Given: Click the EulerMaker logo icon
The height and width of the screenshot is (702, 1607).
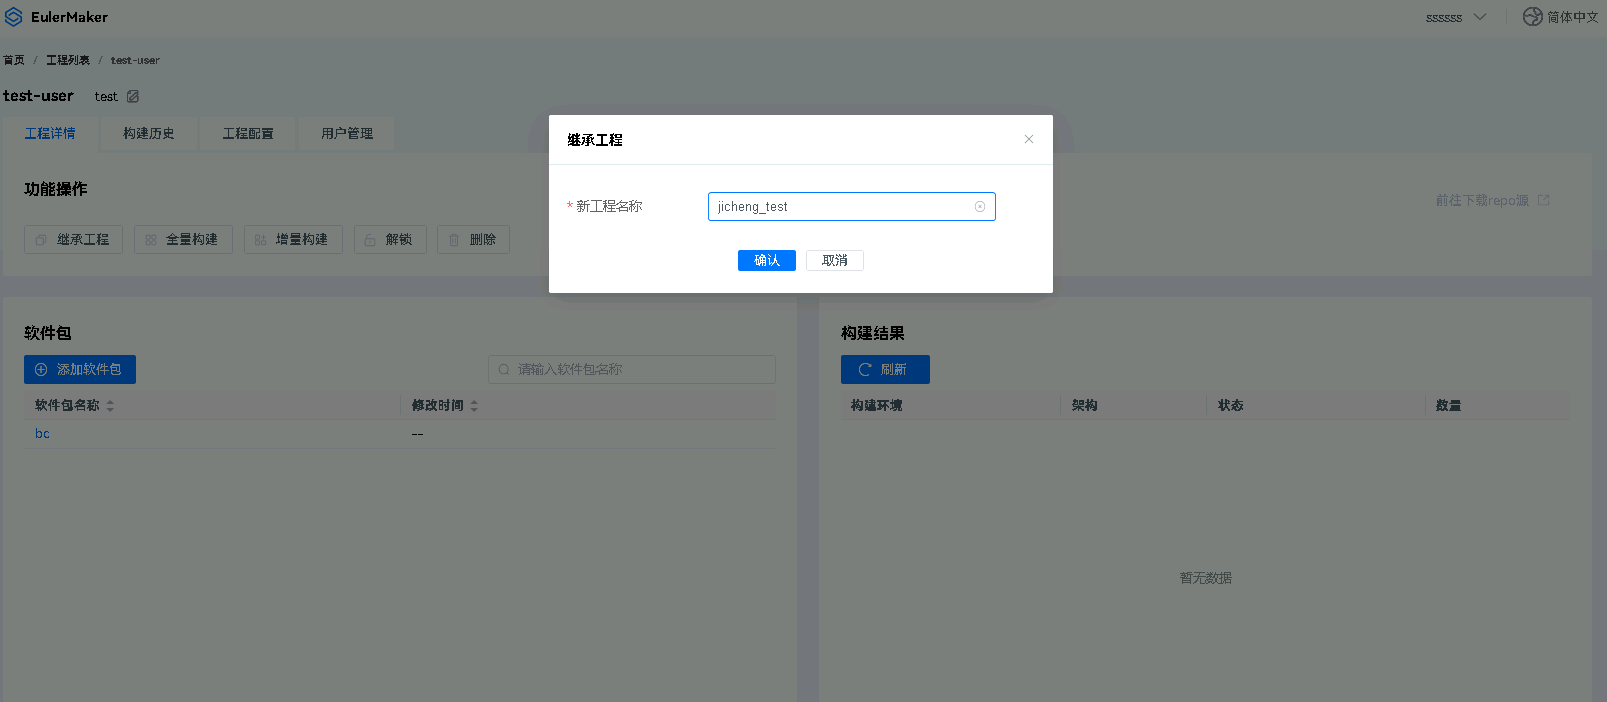Looking at the screenshot, I should click(x=14, y=17).
